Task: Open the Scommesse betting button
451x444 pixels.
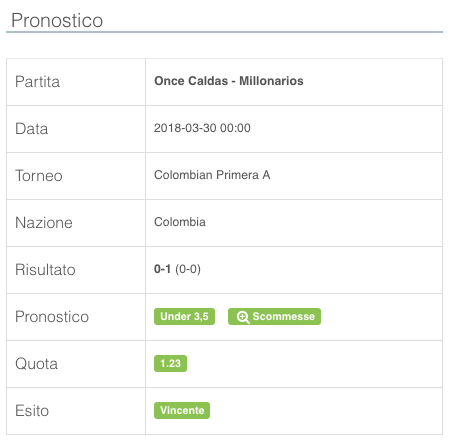Action: pos(274,316)
